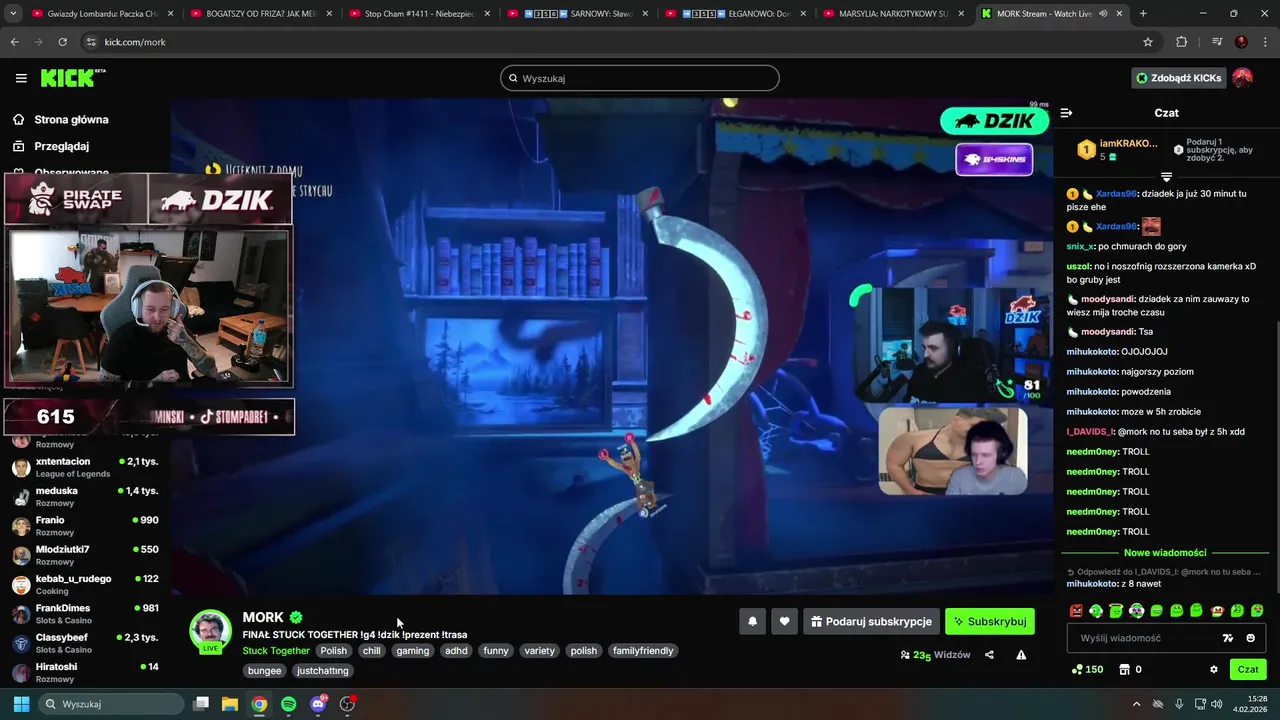The image size is (1280, 720).
Task: Open the hamburger sidebar menu
Action: (x=21, y=78)
